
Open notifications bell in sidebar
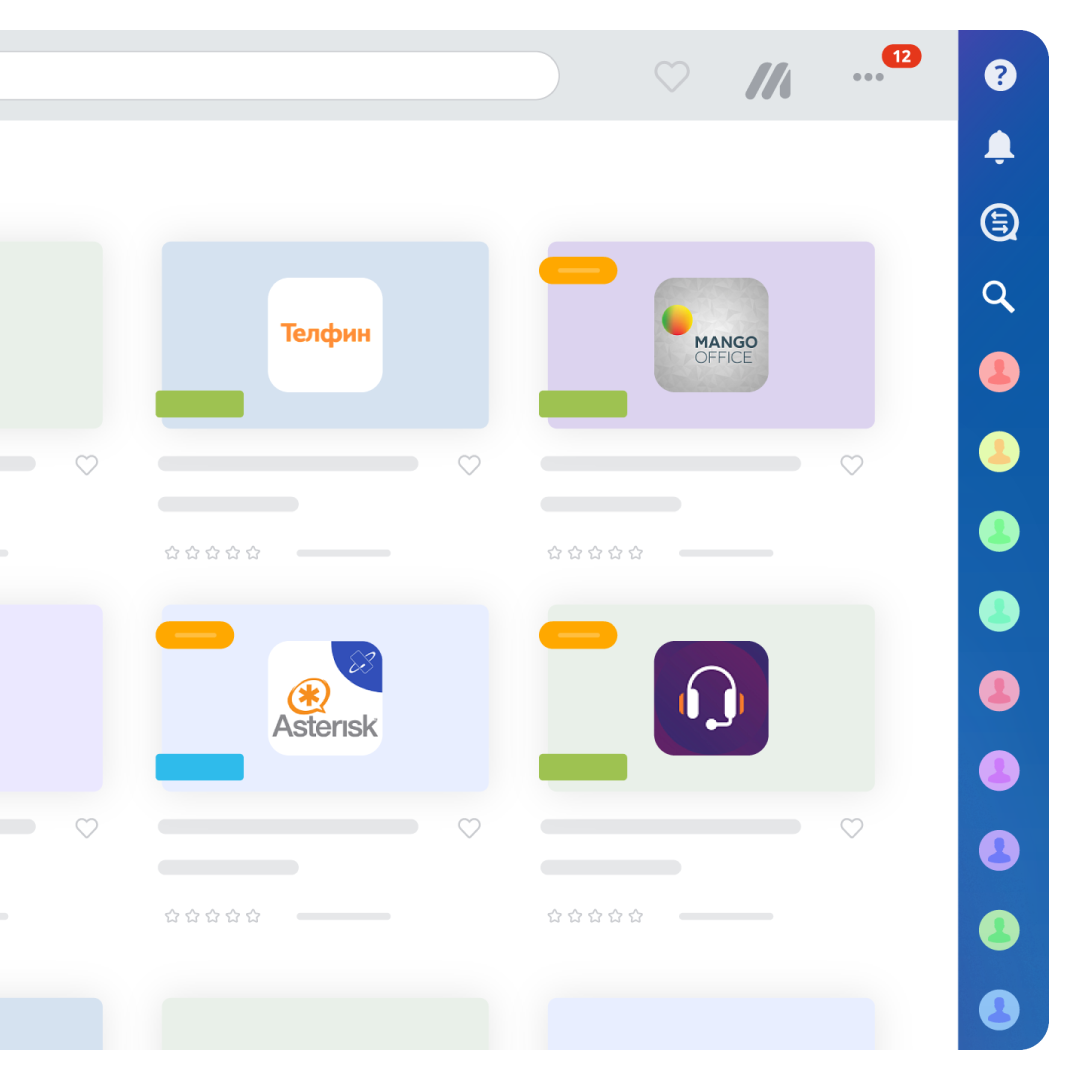pyautogui.click(x=999, y=147)
